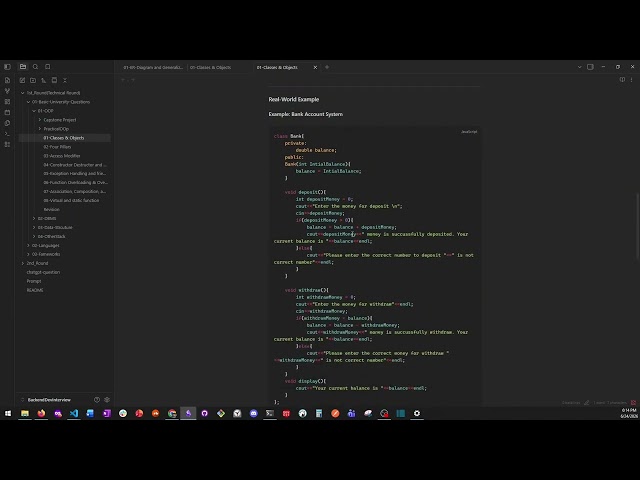Open the 06-Function Overloading note
640x480 pixels.
75,182
